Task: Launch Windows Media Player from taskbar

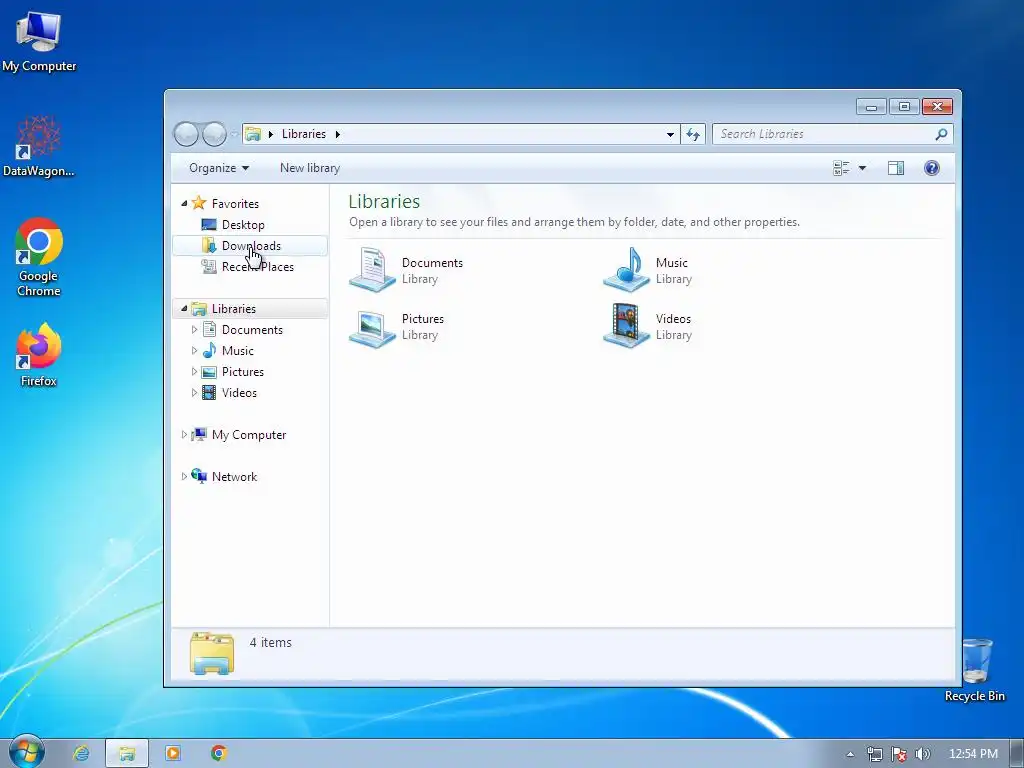Action: 173,753
